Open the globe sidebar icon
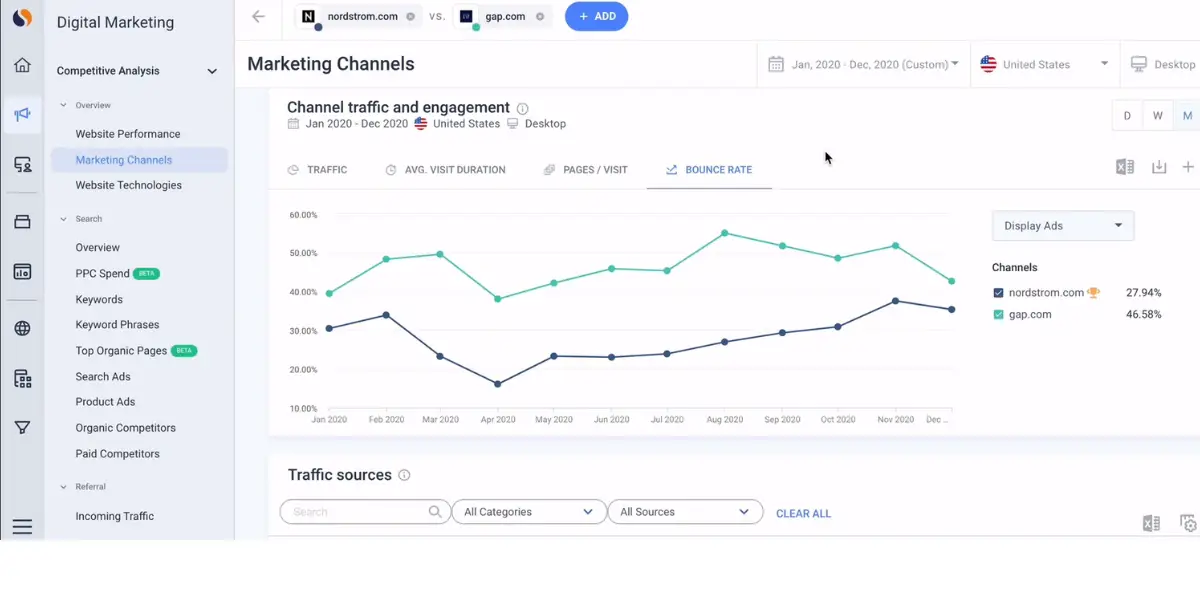 pos(22,329)
